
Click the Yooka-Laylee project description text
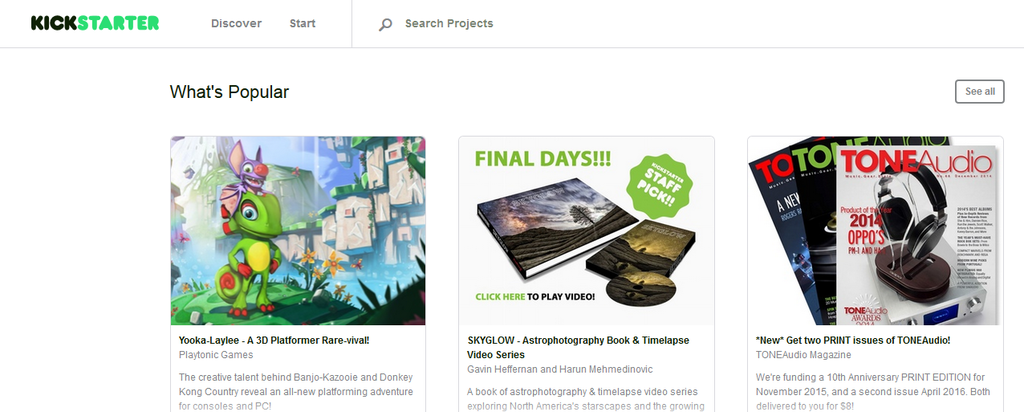(x=296, y=392)
